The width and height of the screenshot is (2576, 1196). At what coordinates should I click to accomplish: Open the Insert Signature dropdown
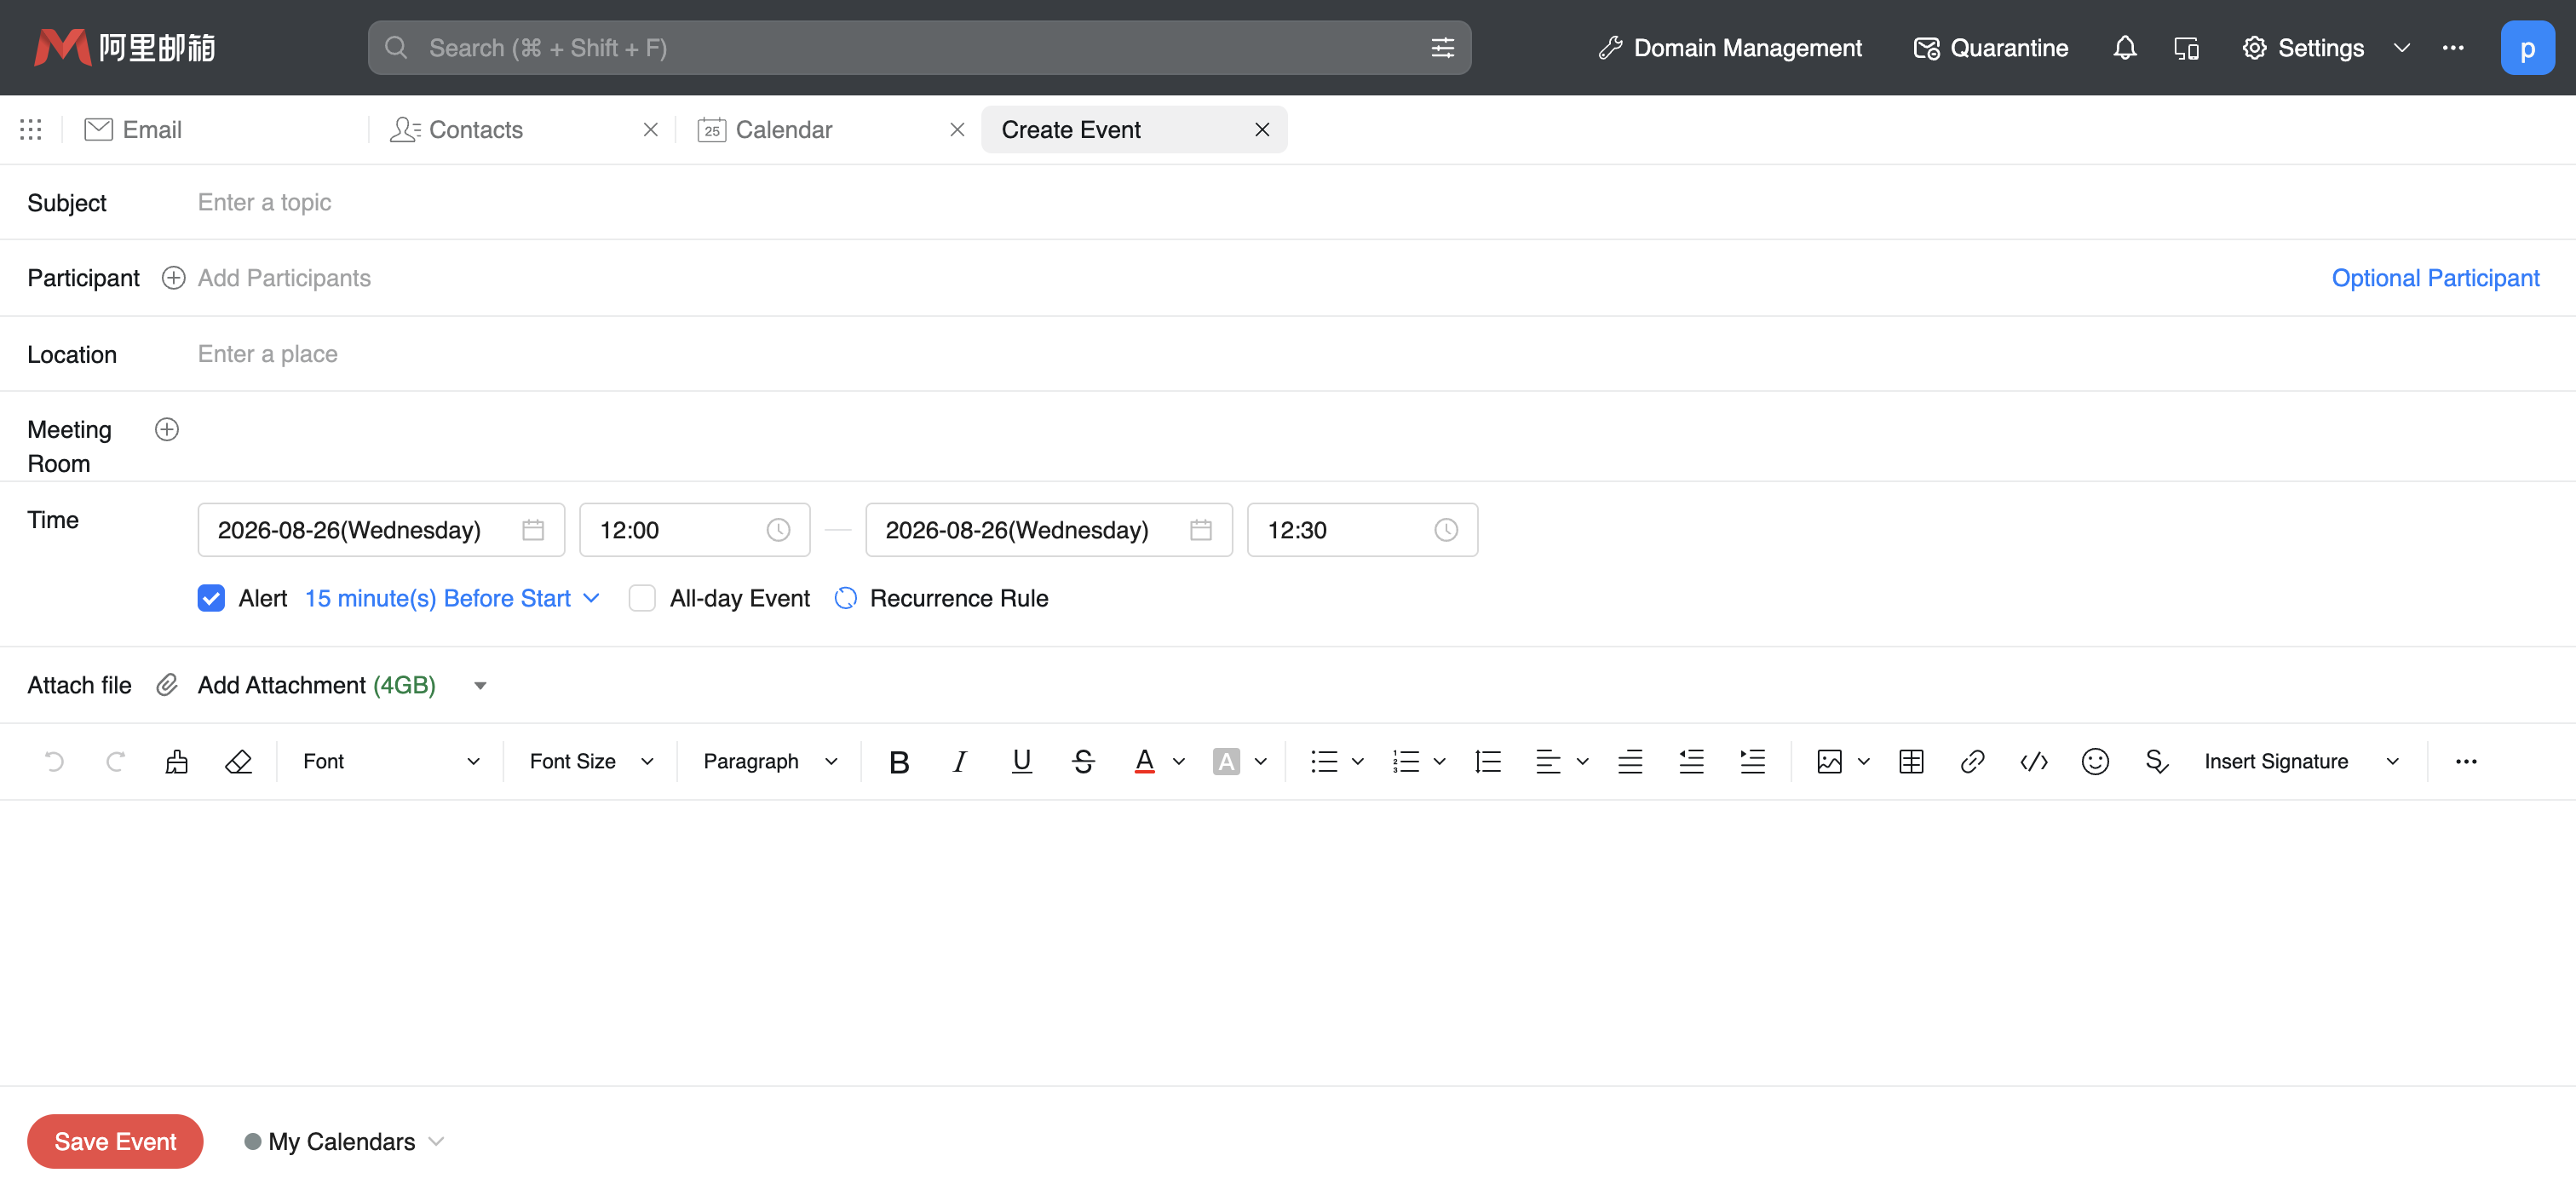(x=2301, y=762)
